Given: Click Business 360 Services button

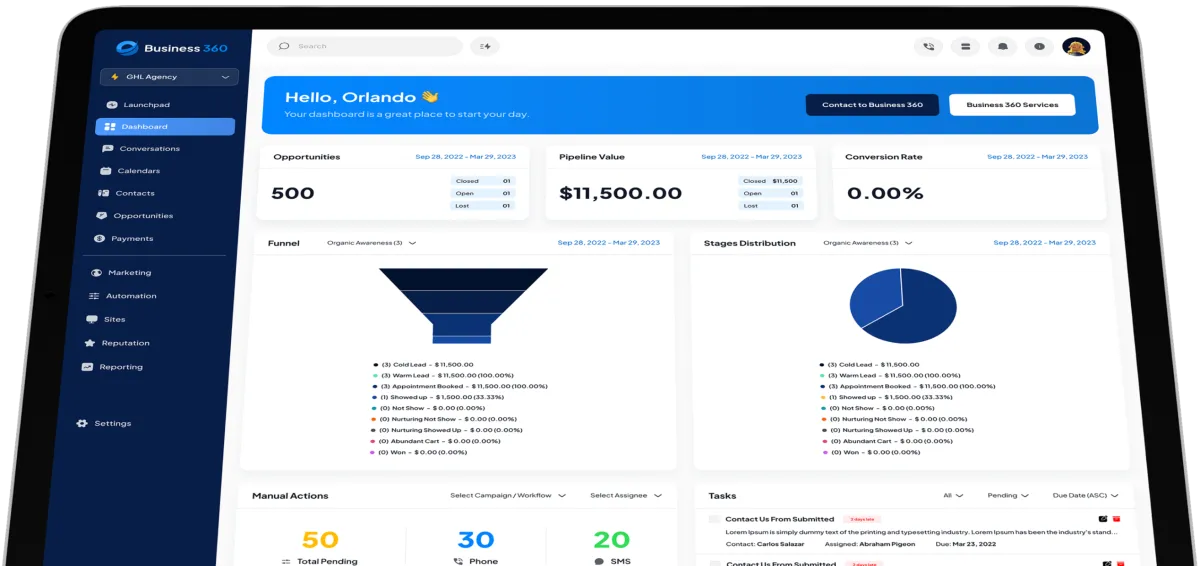Looking at the screenshot, I should (x=1012, y=105).
